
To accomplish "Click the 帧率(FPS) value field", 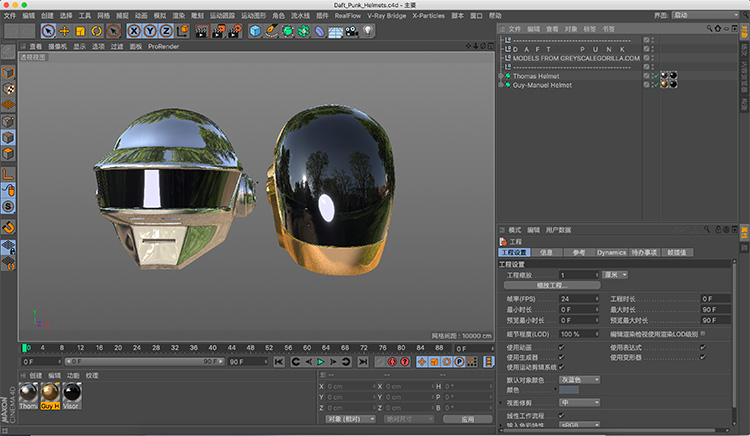I will 579,299.
